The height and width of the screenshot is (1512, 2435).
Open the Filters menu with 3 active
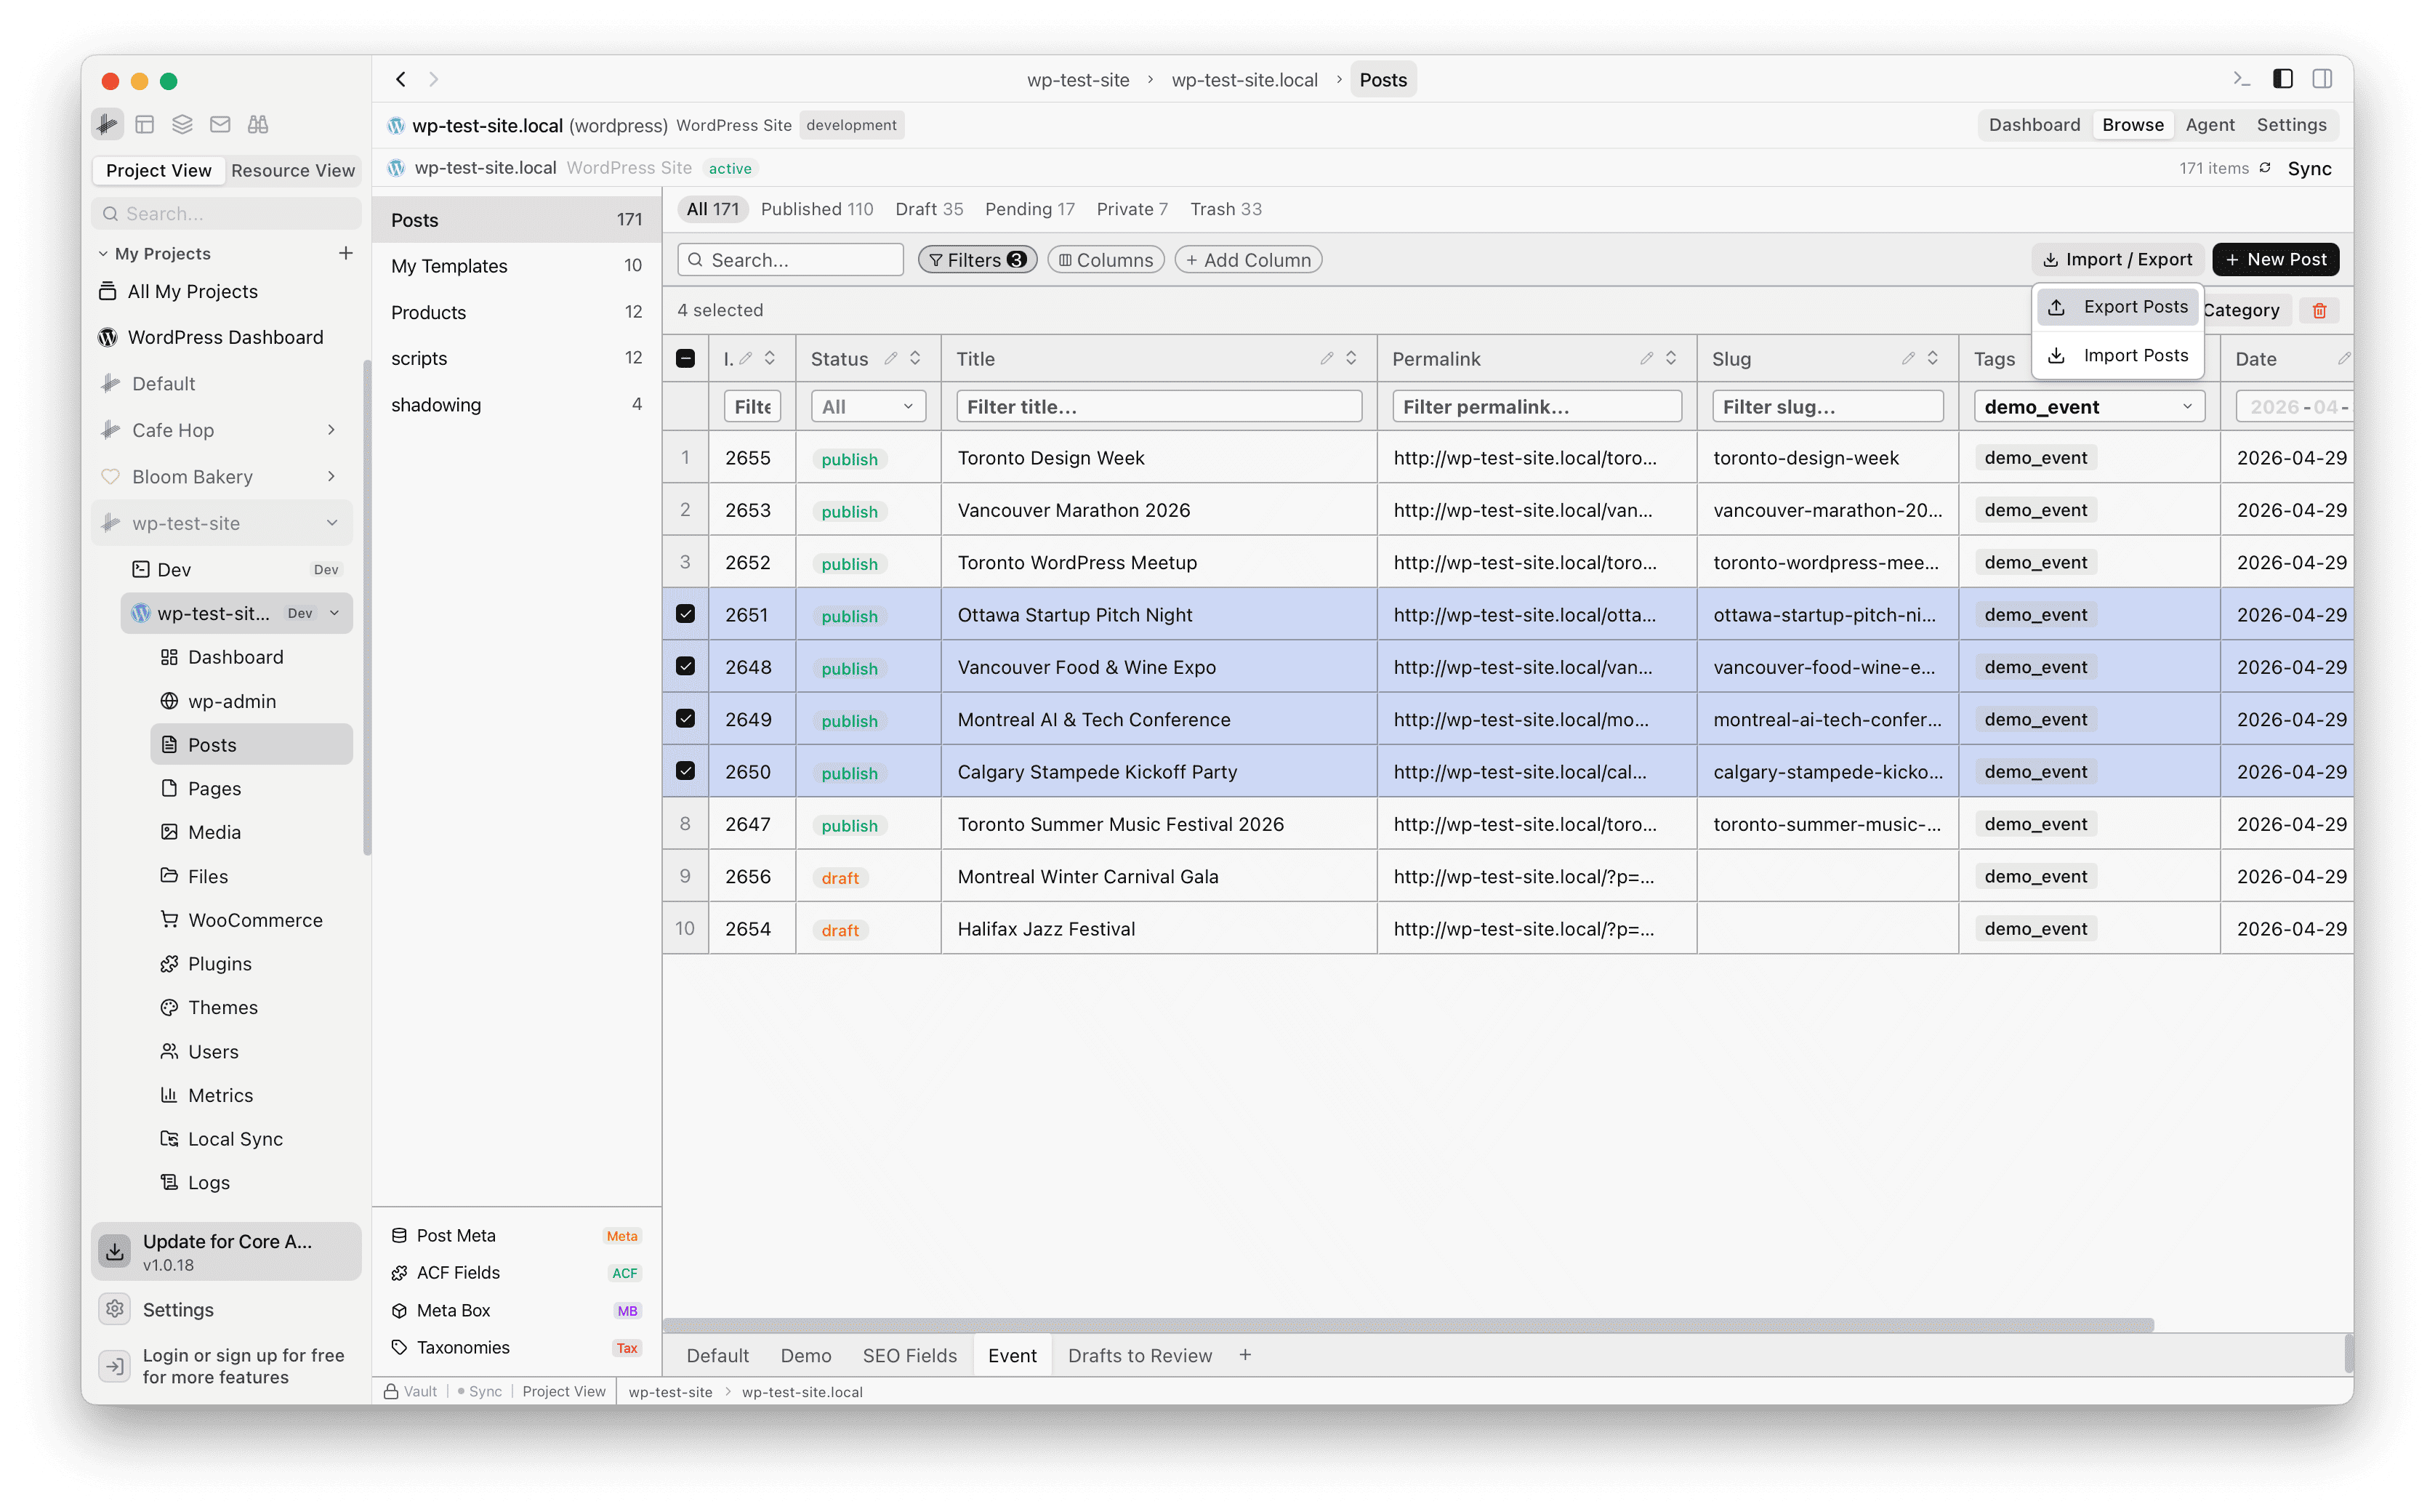(x=977, y=260)
